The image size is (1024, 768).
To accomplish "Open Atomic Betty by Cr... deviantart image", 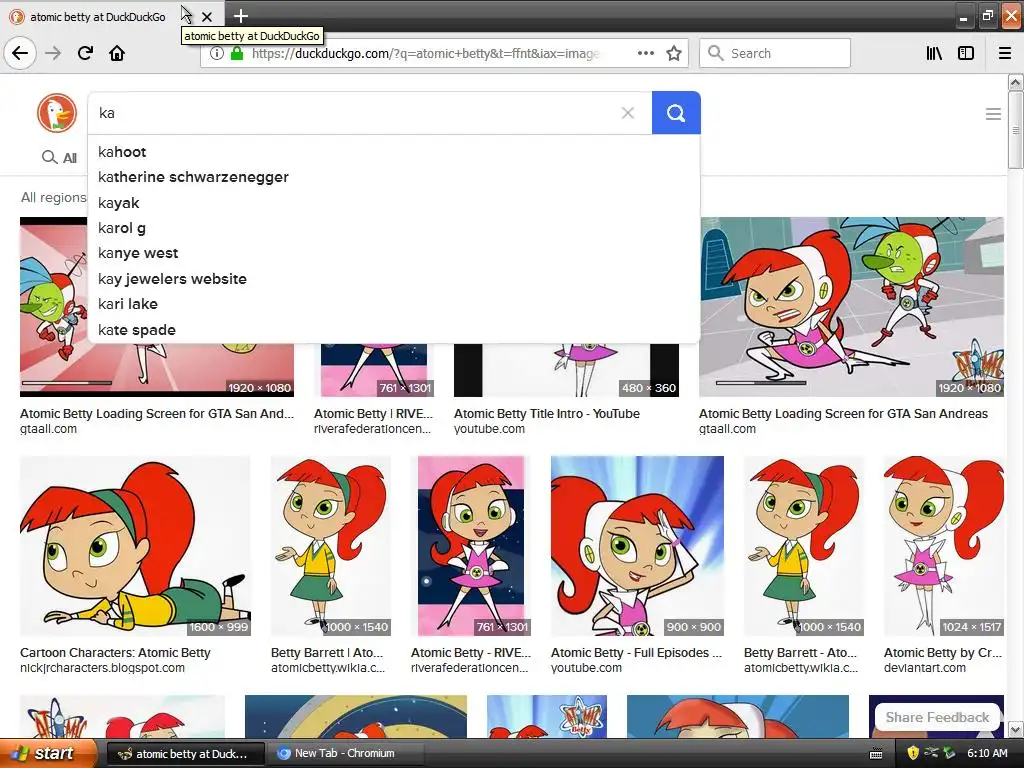I will [944, 546].
